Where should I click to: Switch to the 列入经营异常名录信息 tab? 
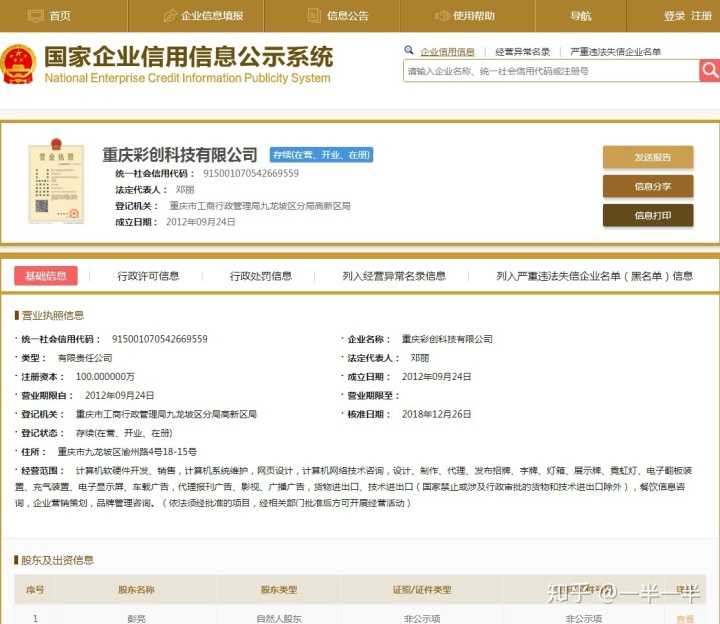[x=394, y=276]
